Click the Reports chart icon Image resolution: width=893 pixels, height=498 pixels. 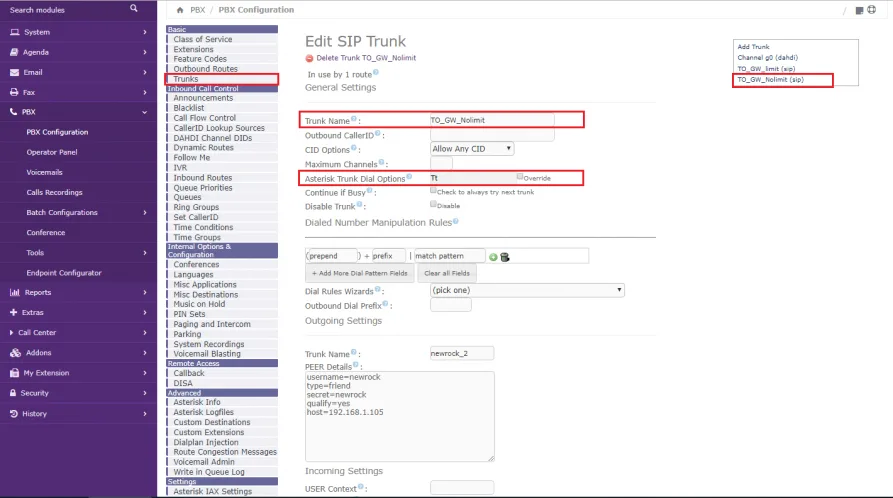[x=15, y=292]
